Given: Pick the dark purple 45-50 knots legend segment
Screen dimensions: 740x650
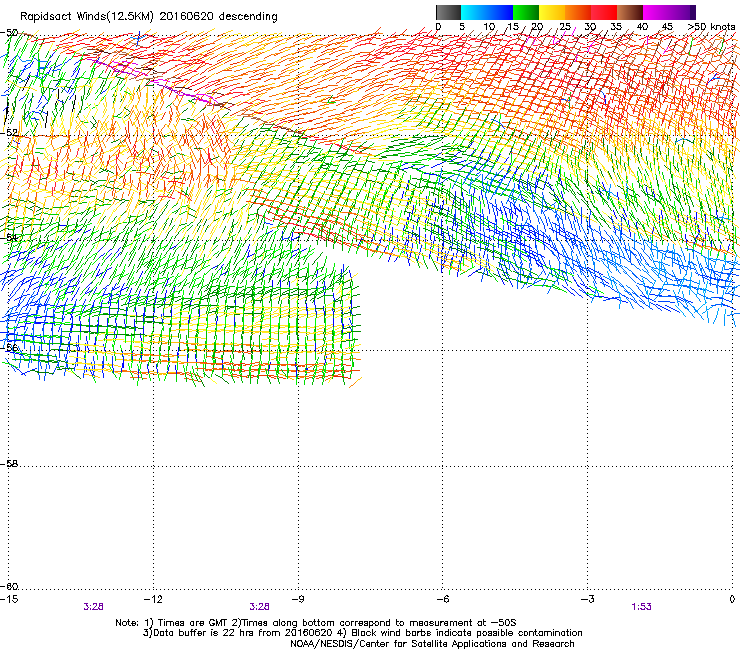Looking at the screenshot, I should point(682,12).
